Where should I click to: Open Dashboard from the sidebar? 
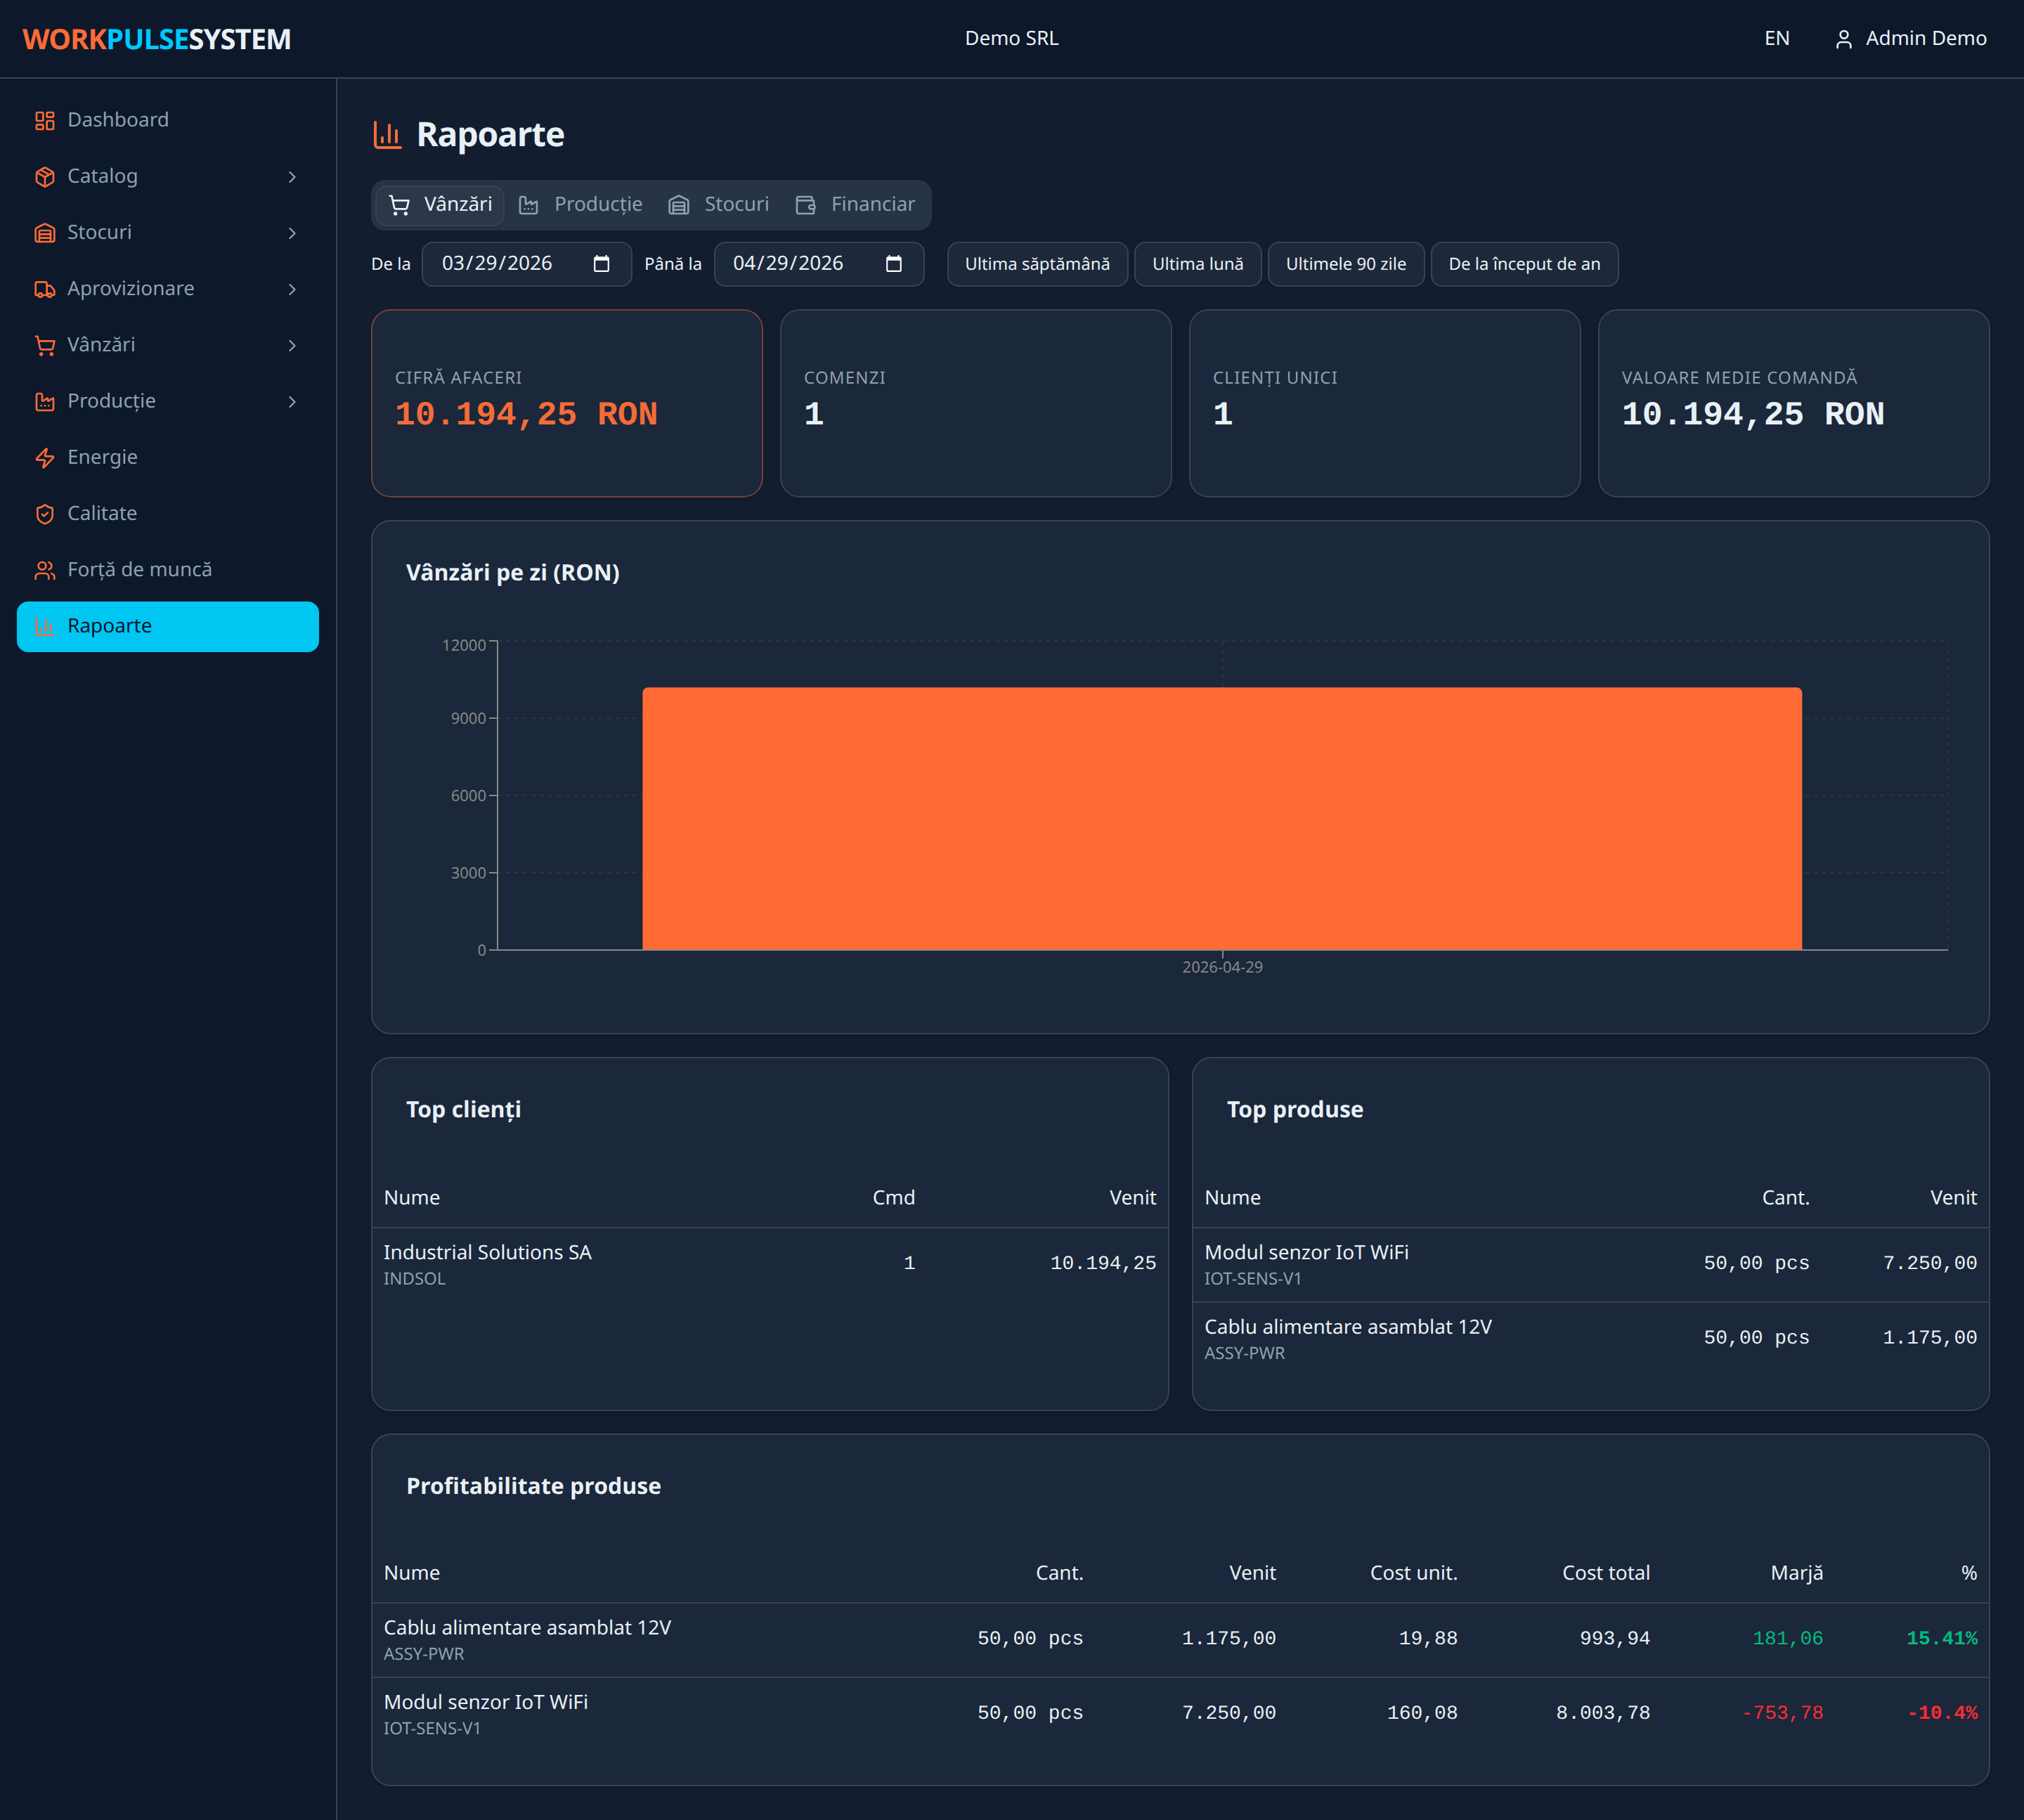coord(168,120)
